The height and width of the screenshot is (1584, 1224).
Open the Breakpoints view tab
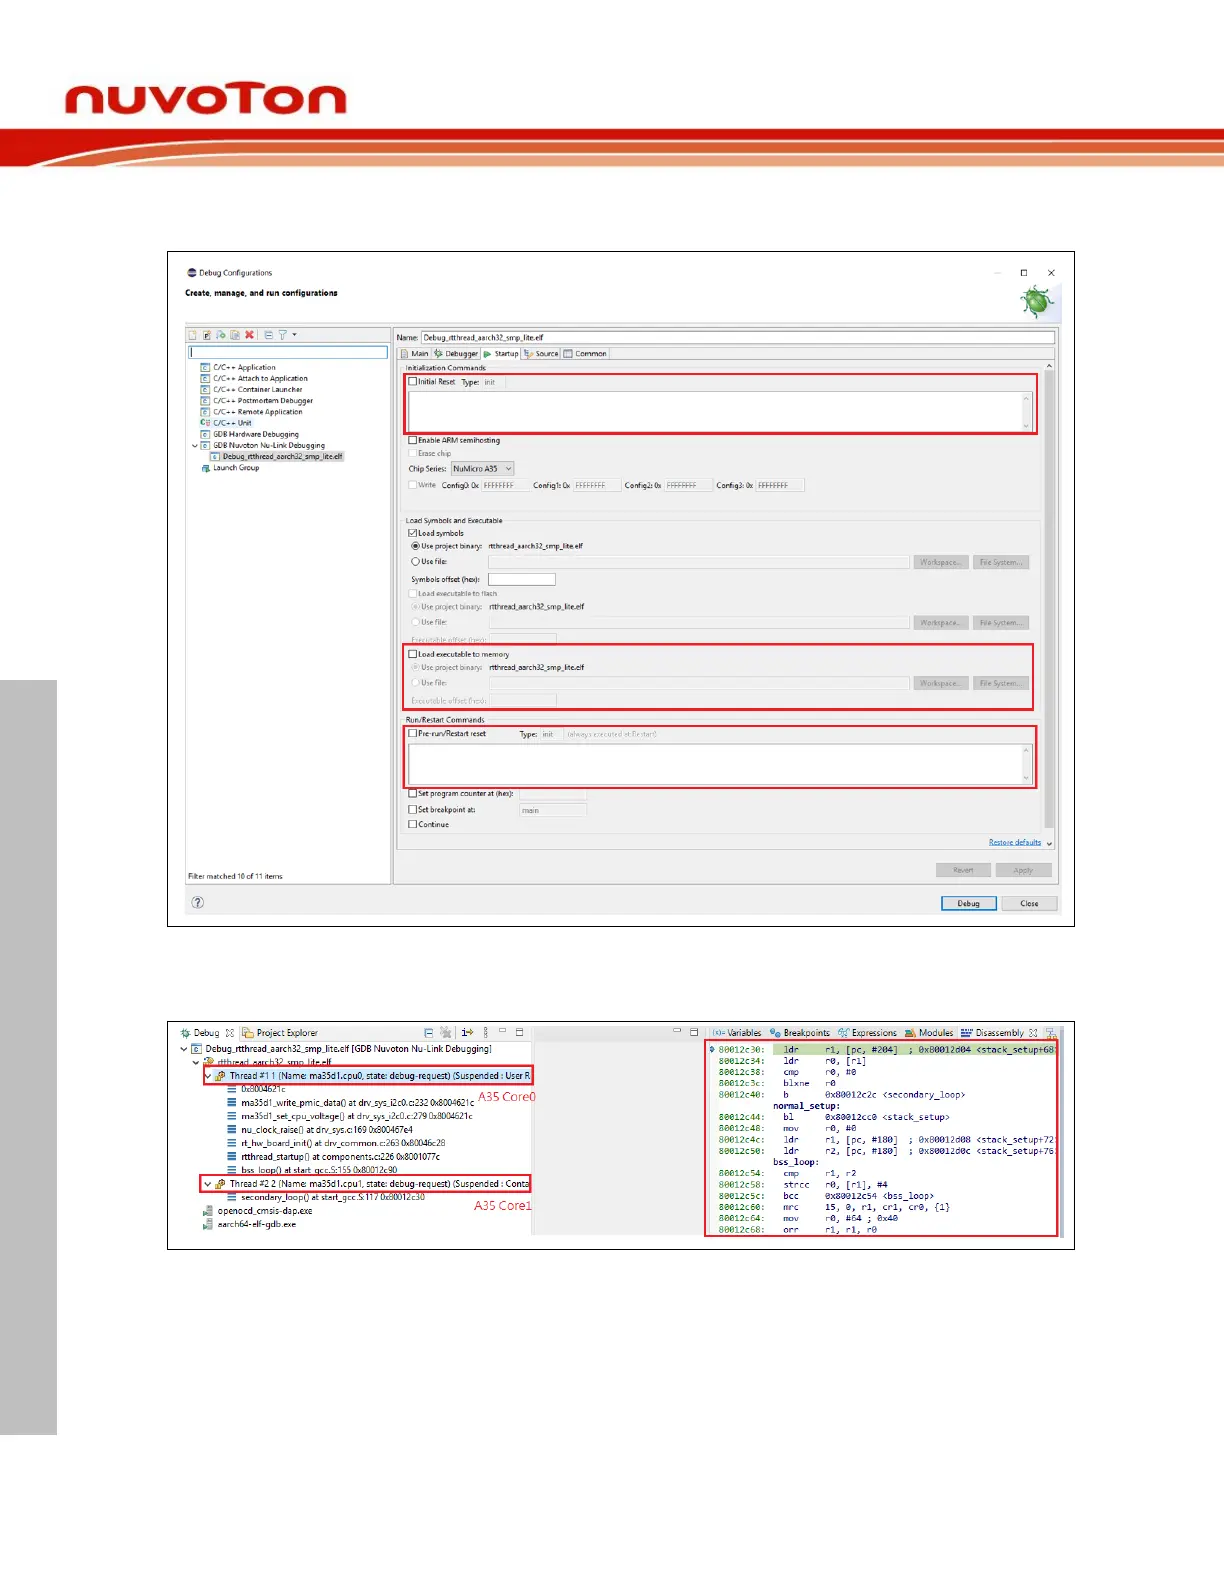click(800, 1033)
